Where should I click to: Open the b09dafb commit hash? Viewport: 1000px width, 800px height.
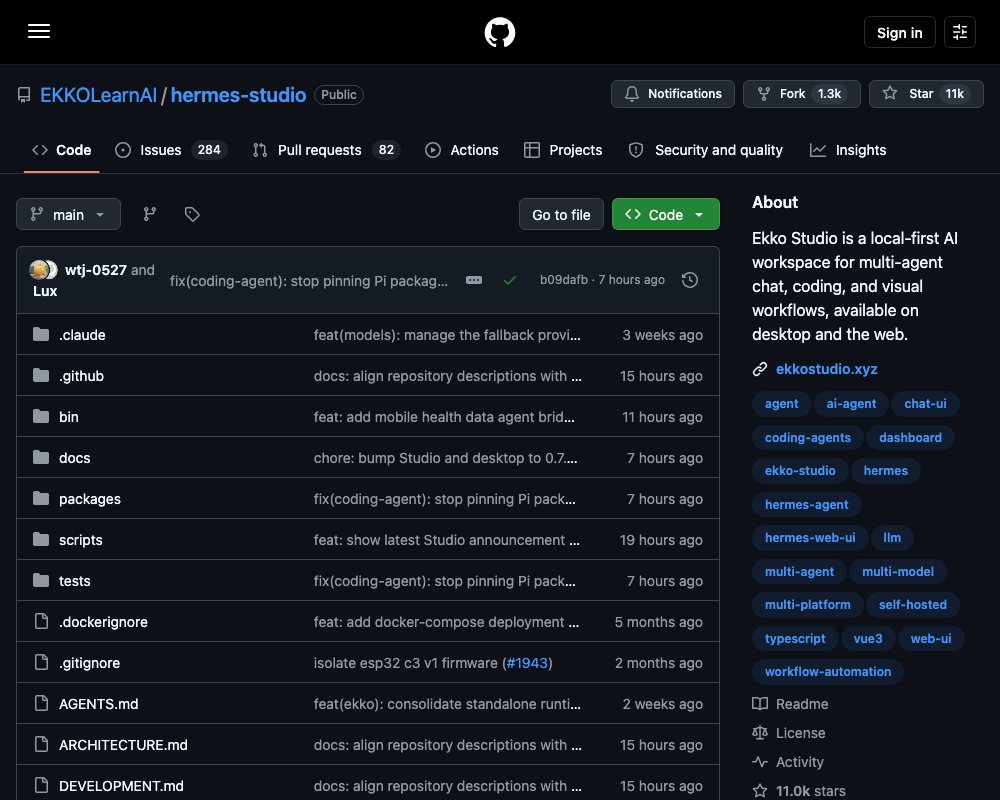(x=564, y=279)
